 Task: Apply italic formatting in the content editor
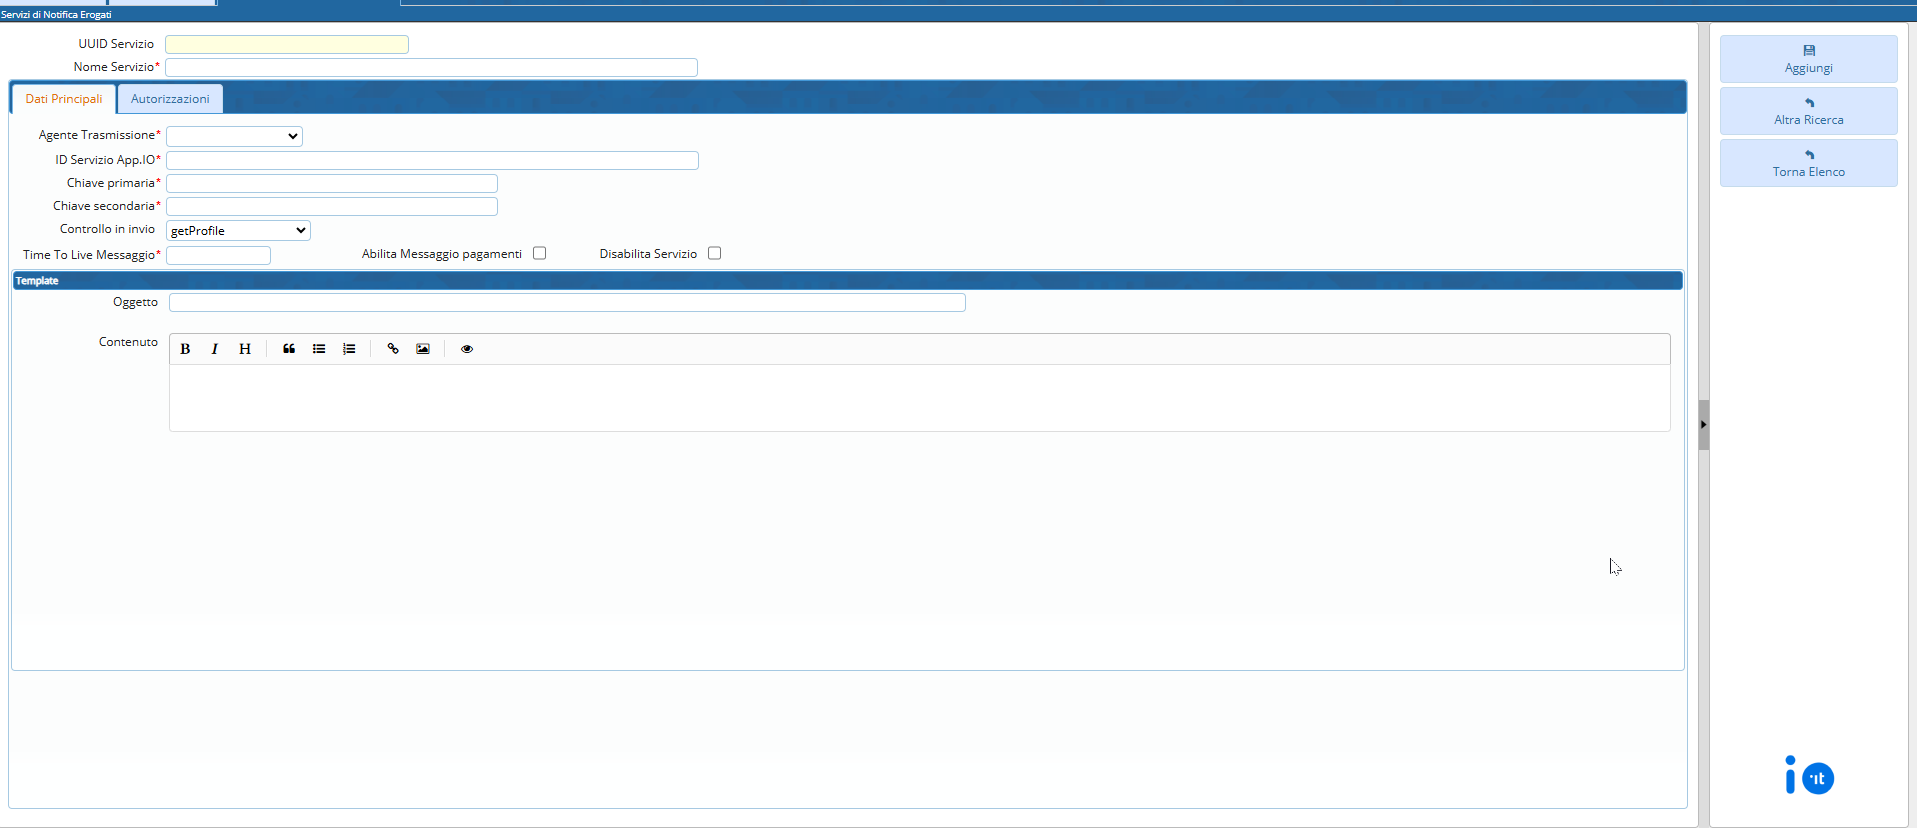214,349
